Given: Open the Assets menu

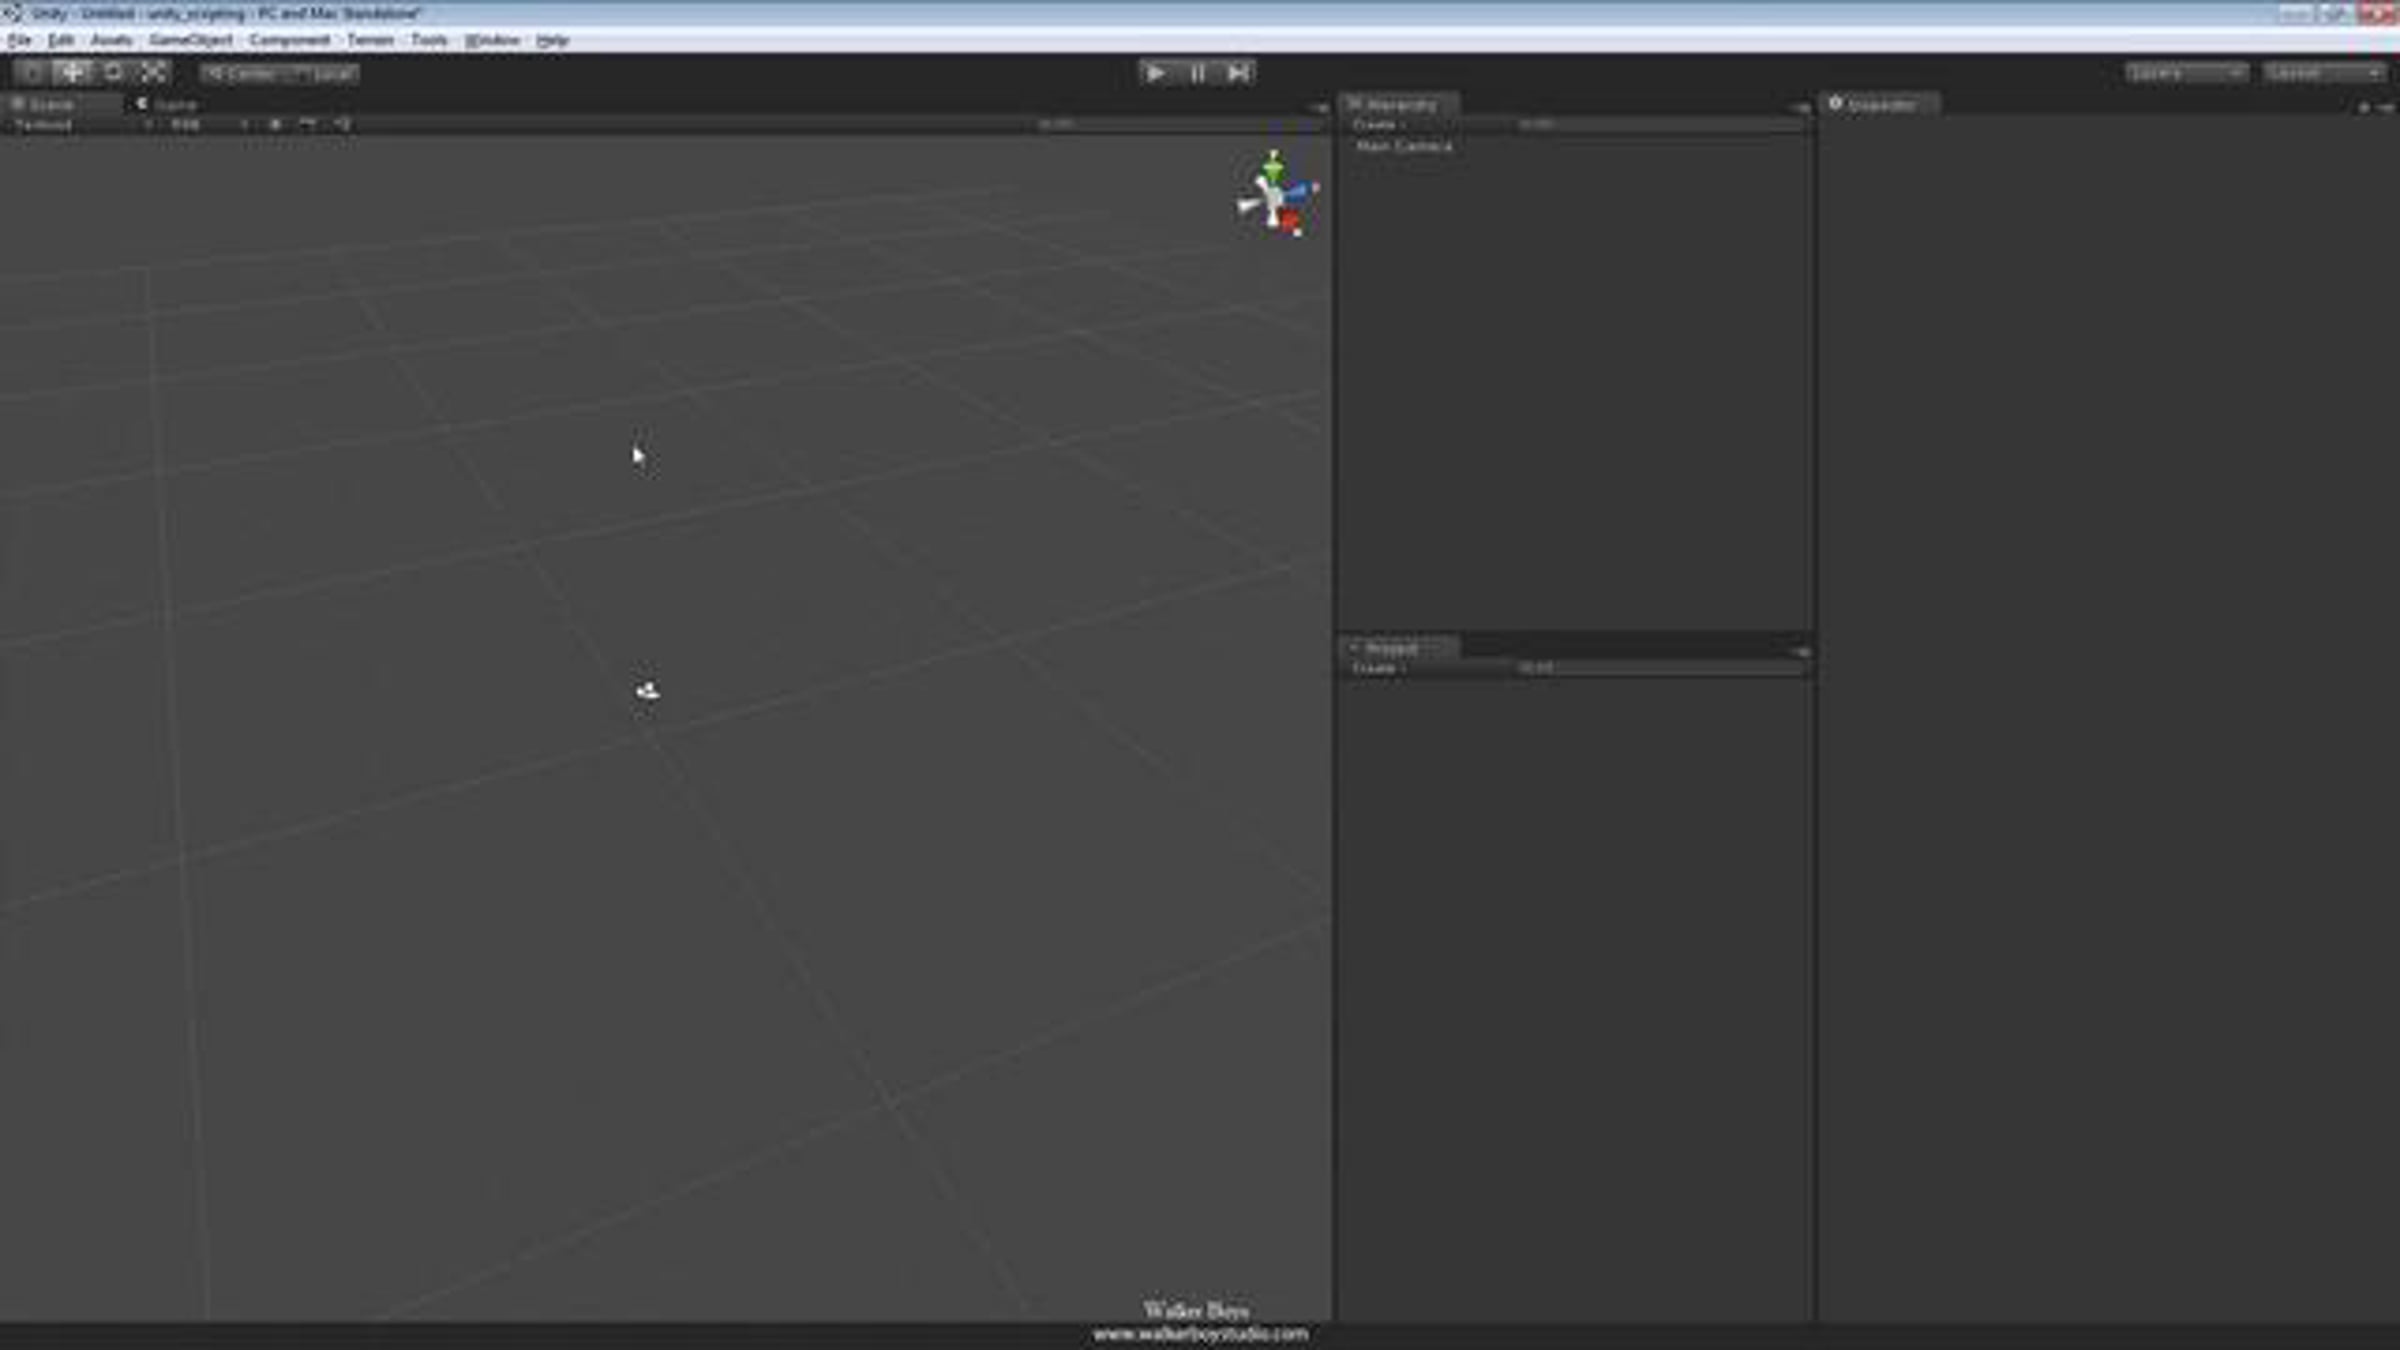Looking at the screenshot, I should (x=111, y=40).
